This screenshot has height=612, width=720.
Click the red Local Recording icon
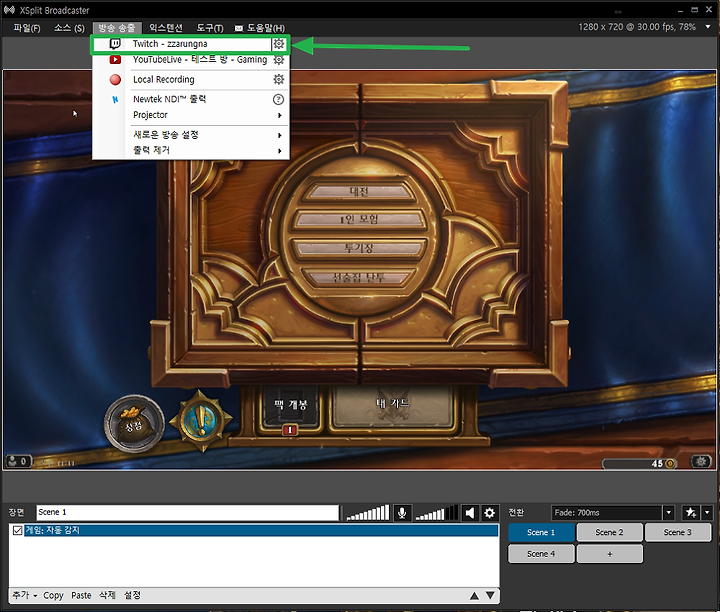pyautogui.click(x=115, y=80)
